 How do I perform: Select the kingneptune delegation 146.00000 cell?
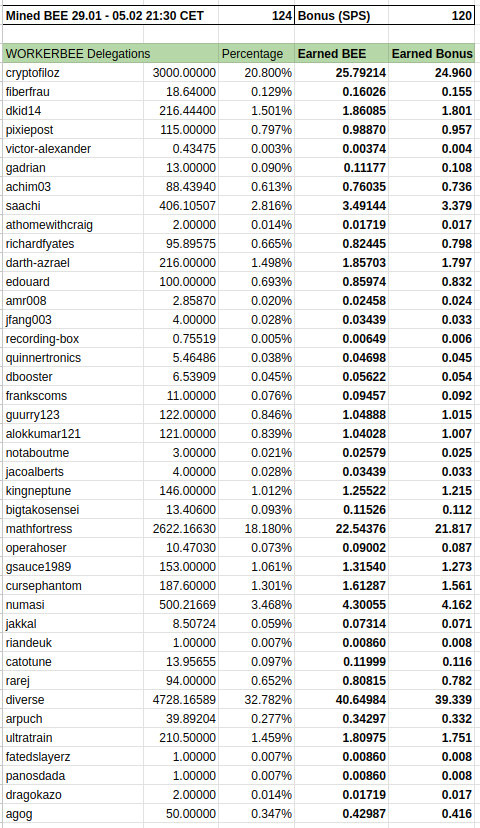181,491
